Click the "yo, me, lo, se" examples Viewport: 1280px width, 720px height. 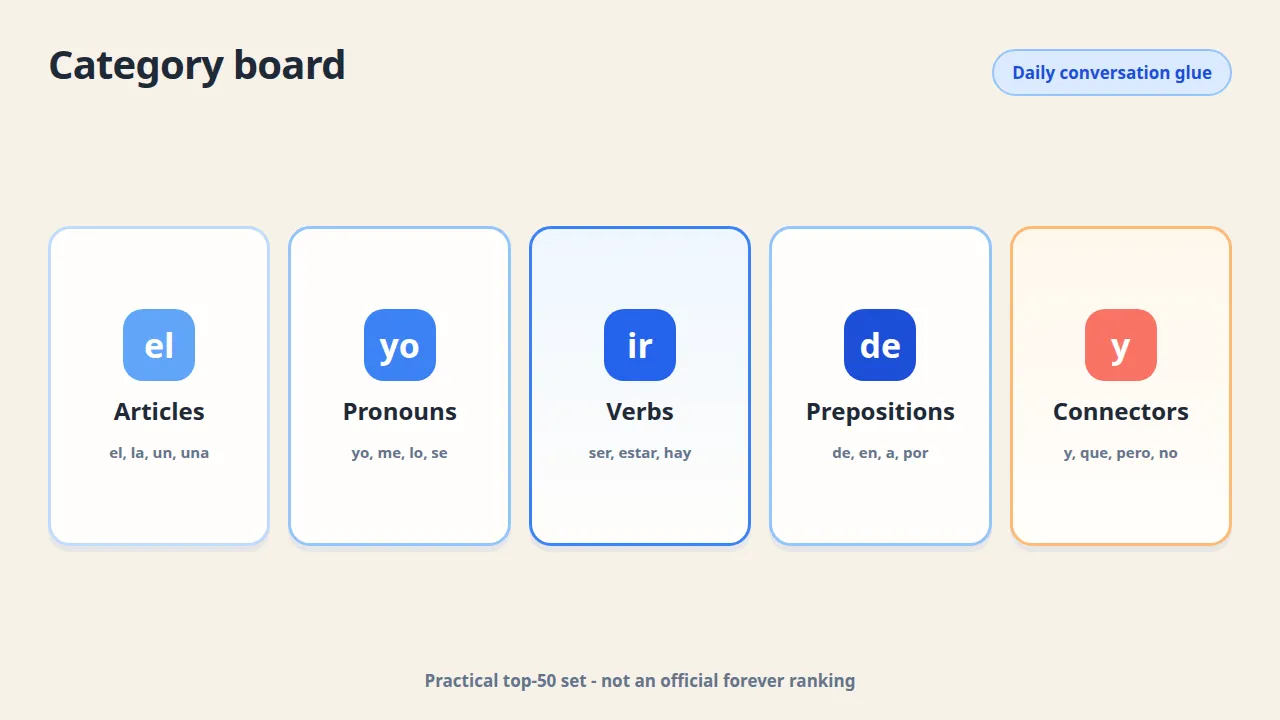click(x=400, y=453)
